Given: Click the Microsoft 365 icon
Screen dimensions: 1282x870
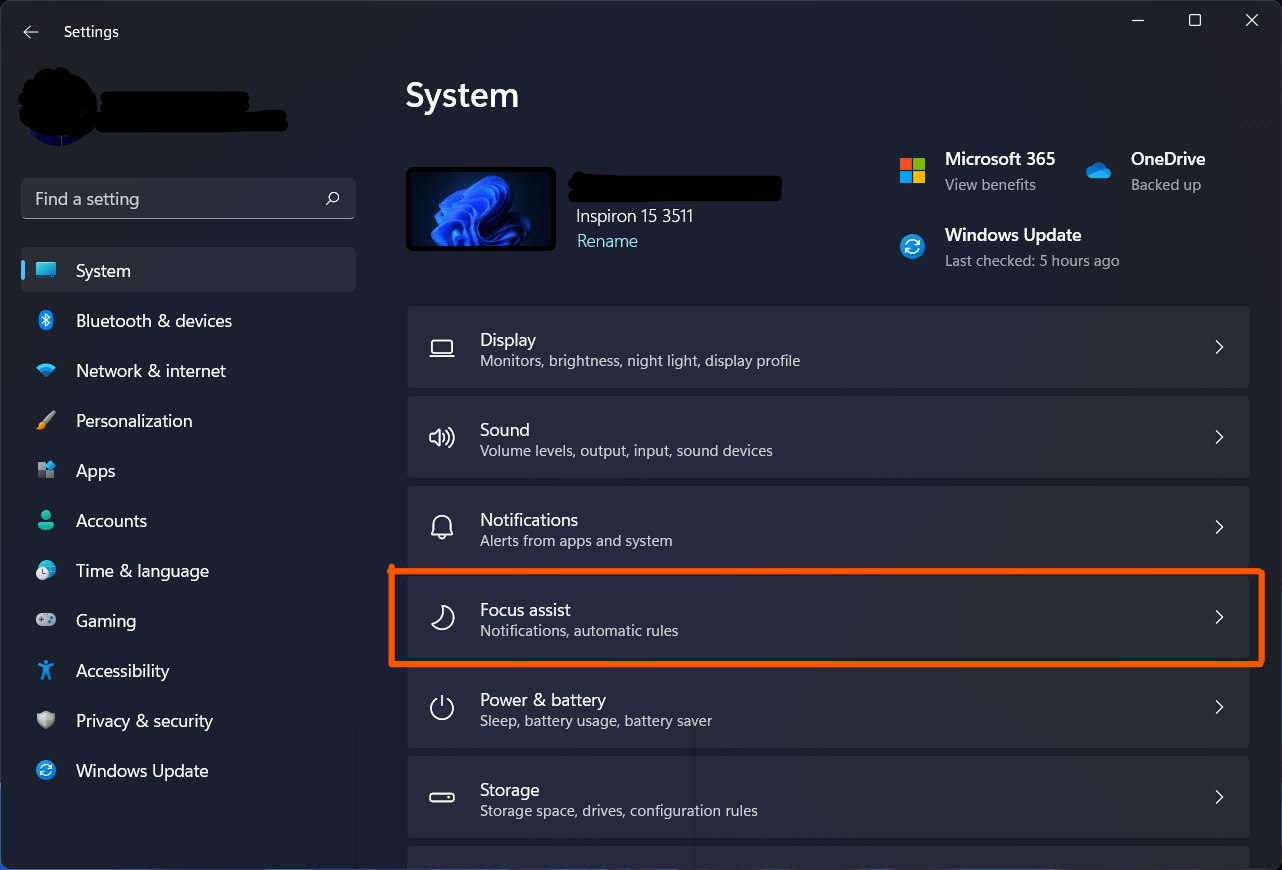Looking at the screenshot, I should [x=912, y=170].
